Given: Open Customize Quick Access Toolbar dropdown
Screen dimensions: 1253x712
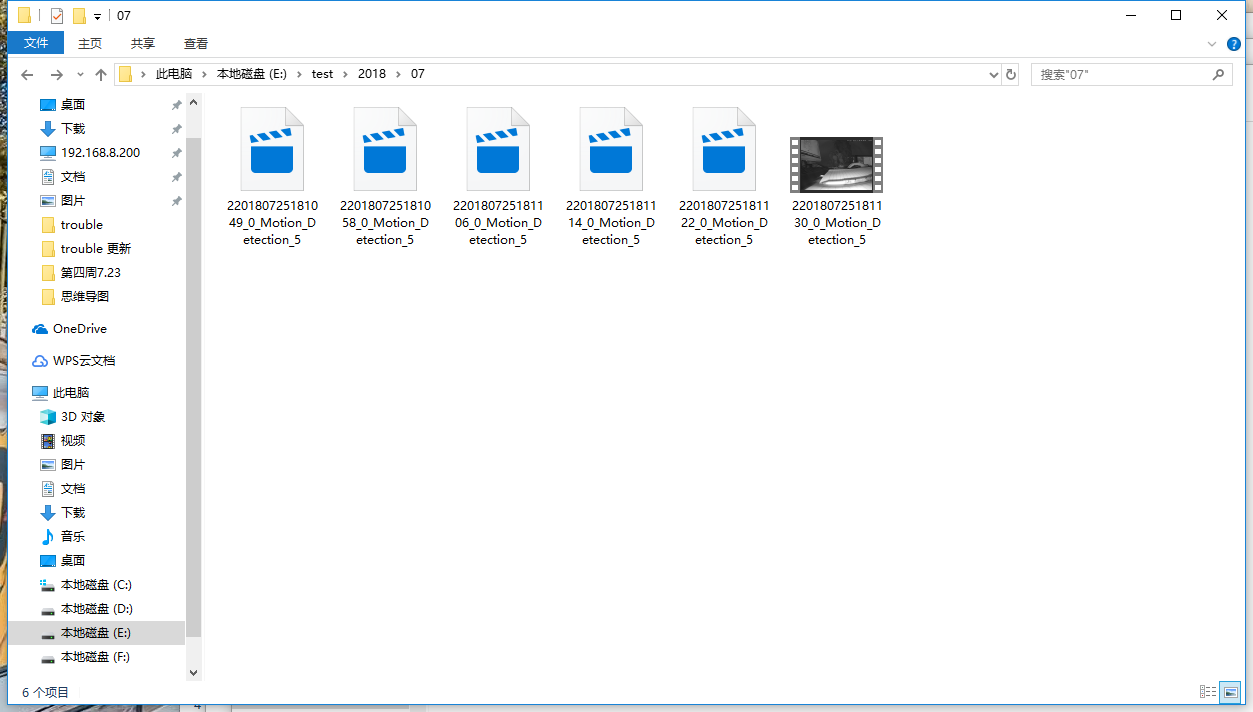Looking at the screenshot, I should tap(97, 17).
